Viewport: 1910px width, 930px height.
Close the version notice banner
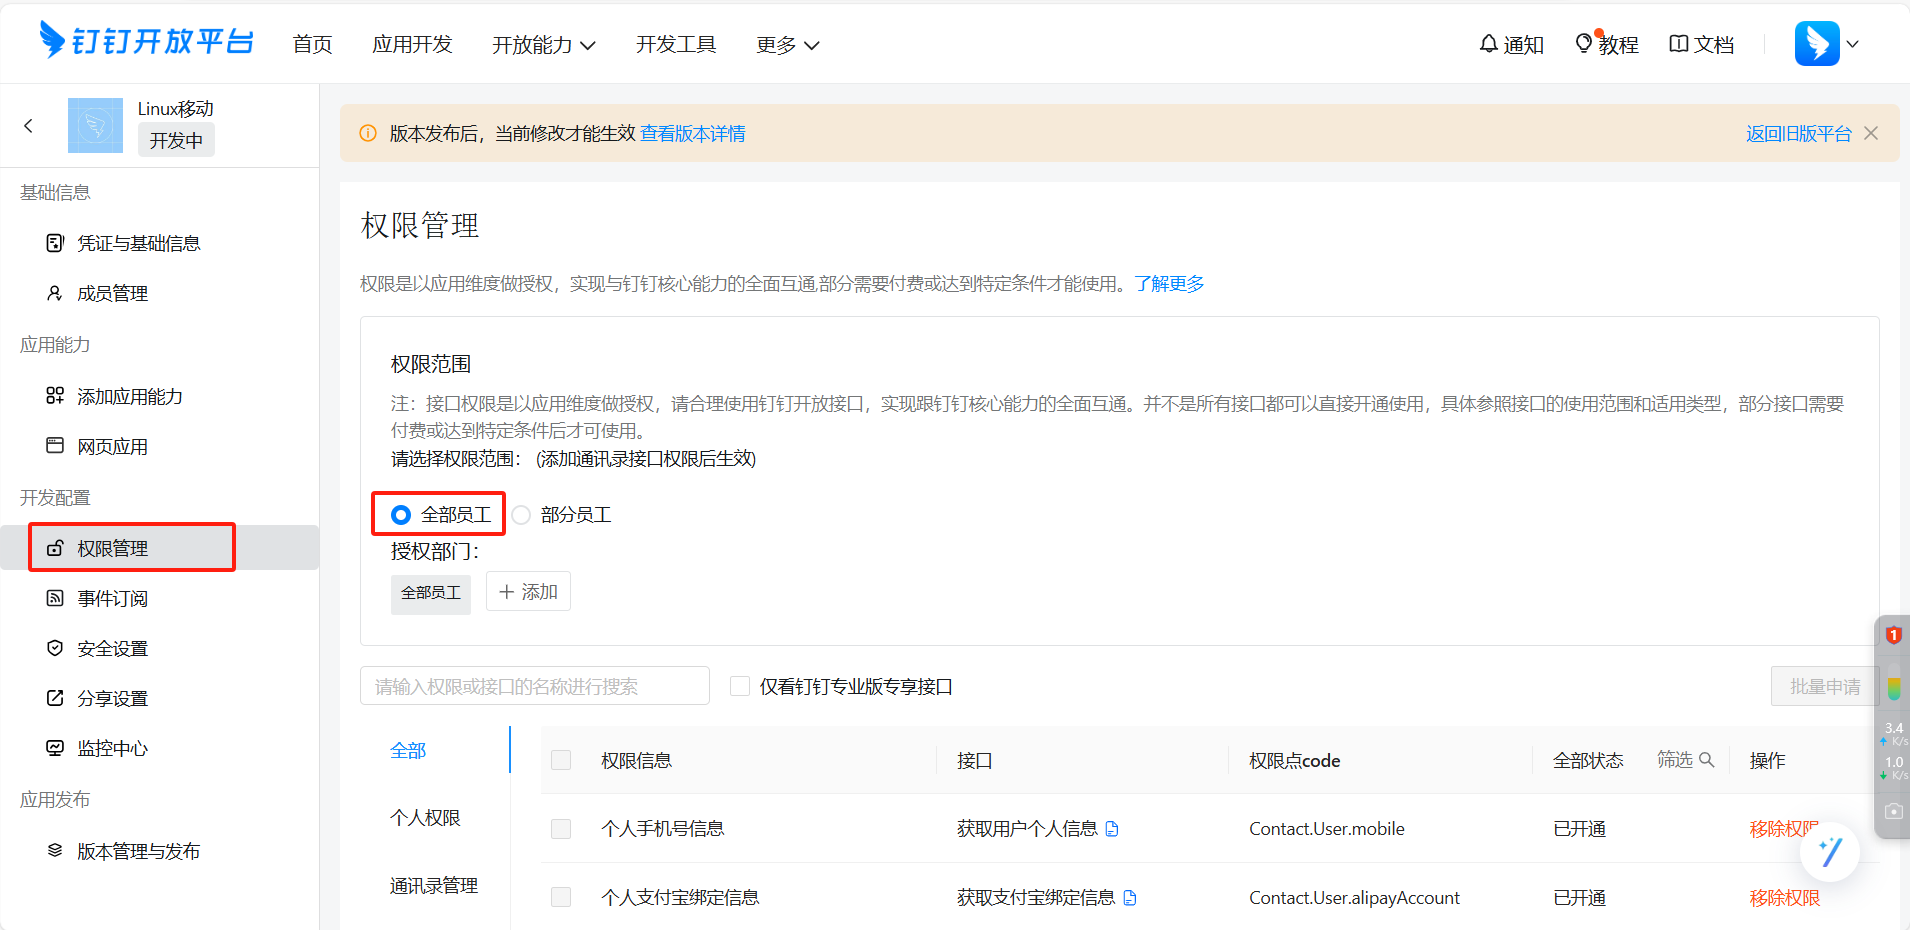(x=1871, y=133)
